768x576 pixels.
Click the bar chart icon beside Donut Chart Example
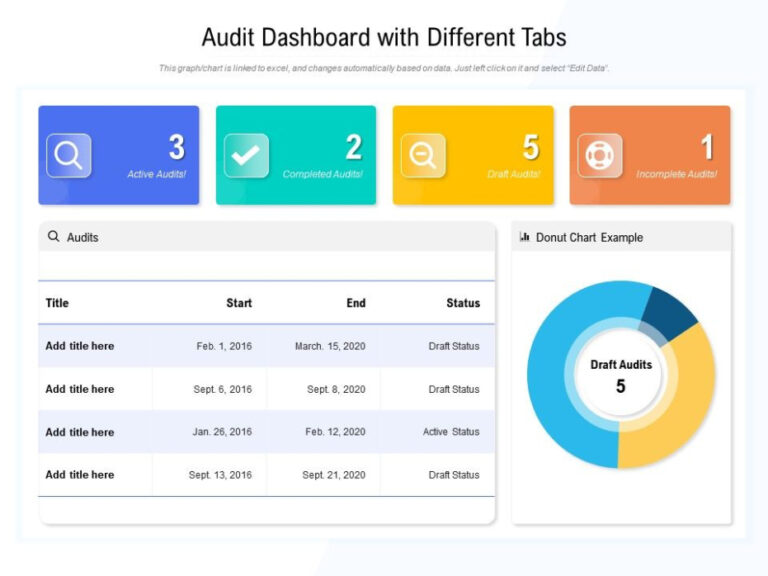[525, 237]
